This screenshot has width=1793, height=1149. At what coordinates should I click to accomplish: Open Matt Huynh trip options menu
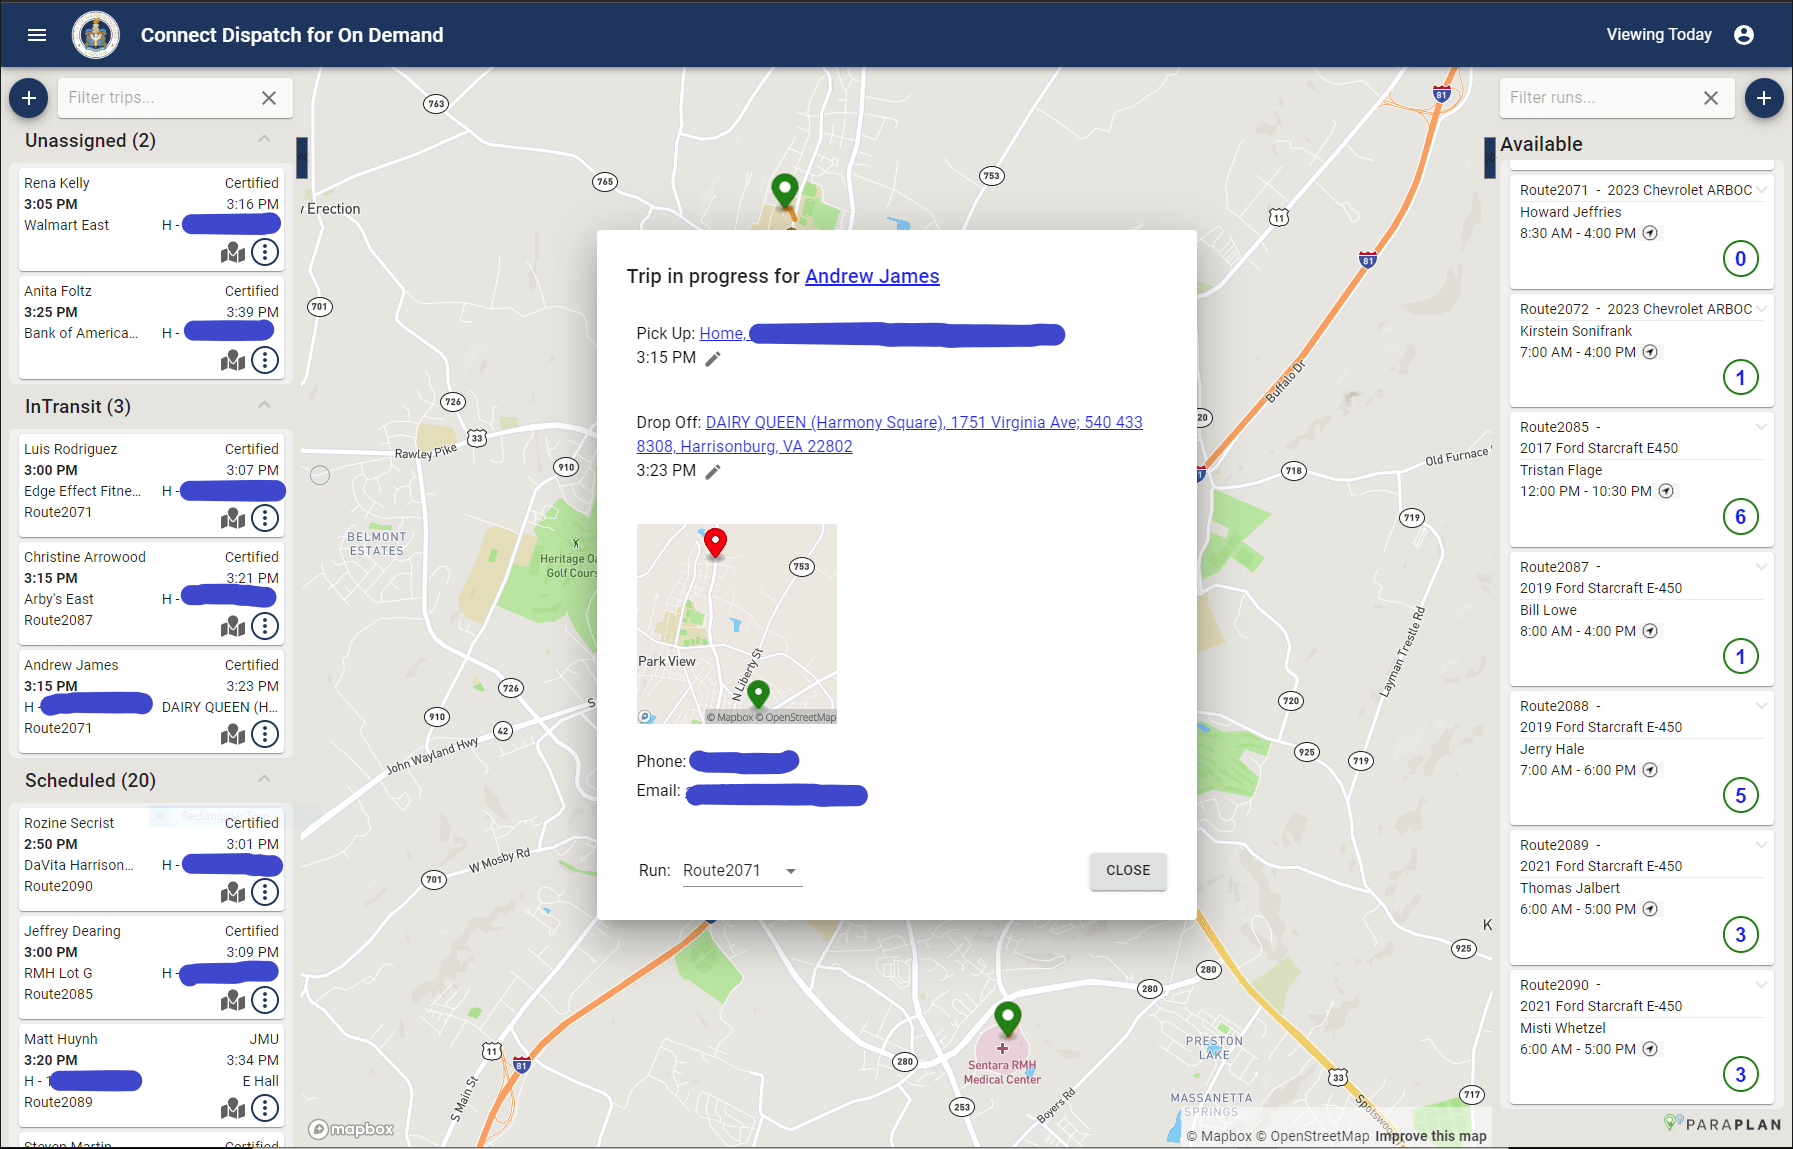point(265,1108)
